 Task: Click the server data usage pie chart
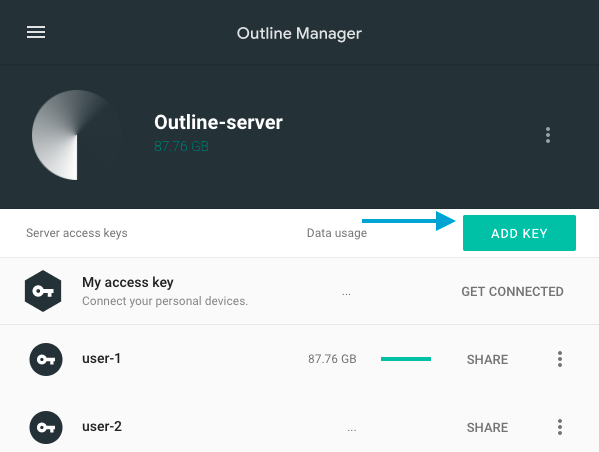point(77,135)
